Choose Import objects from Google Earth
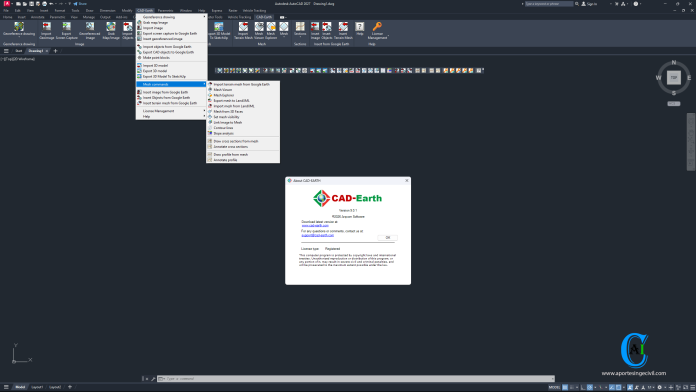Image resolution: width=696 pixels, height=392 pixels. (172, 47)
